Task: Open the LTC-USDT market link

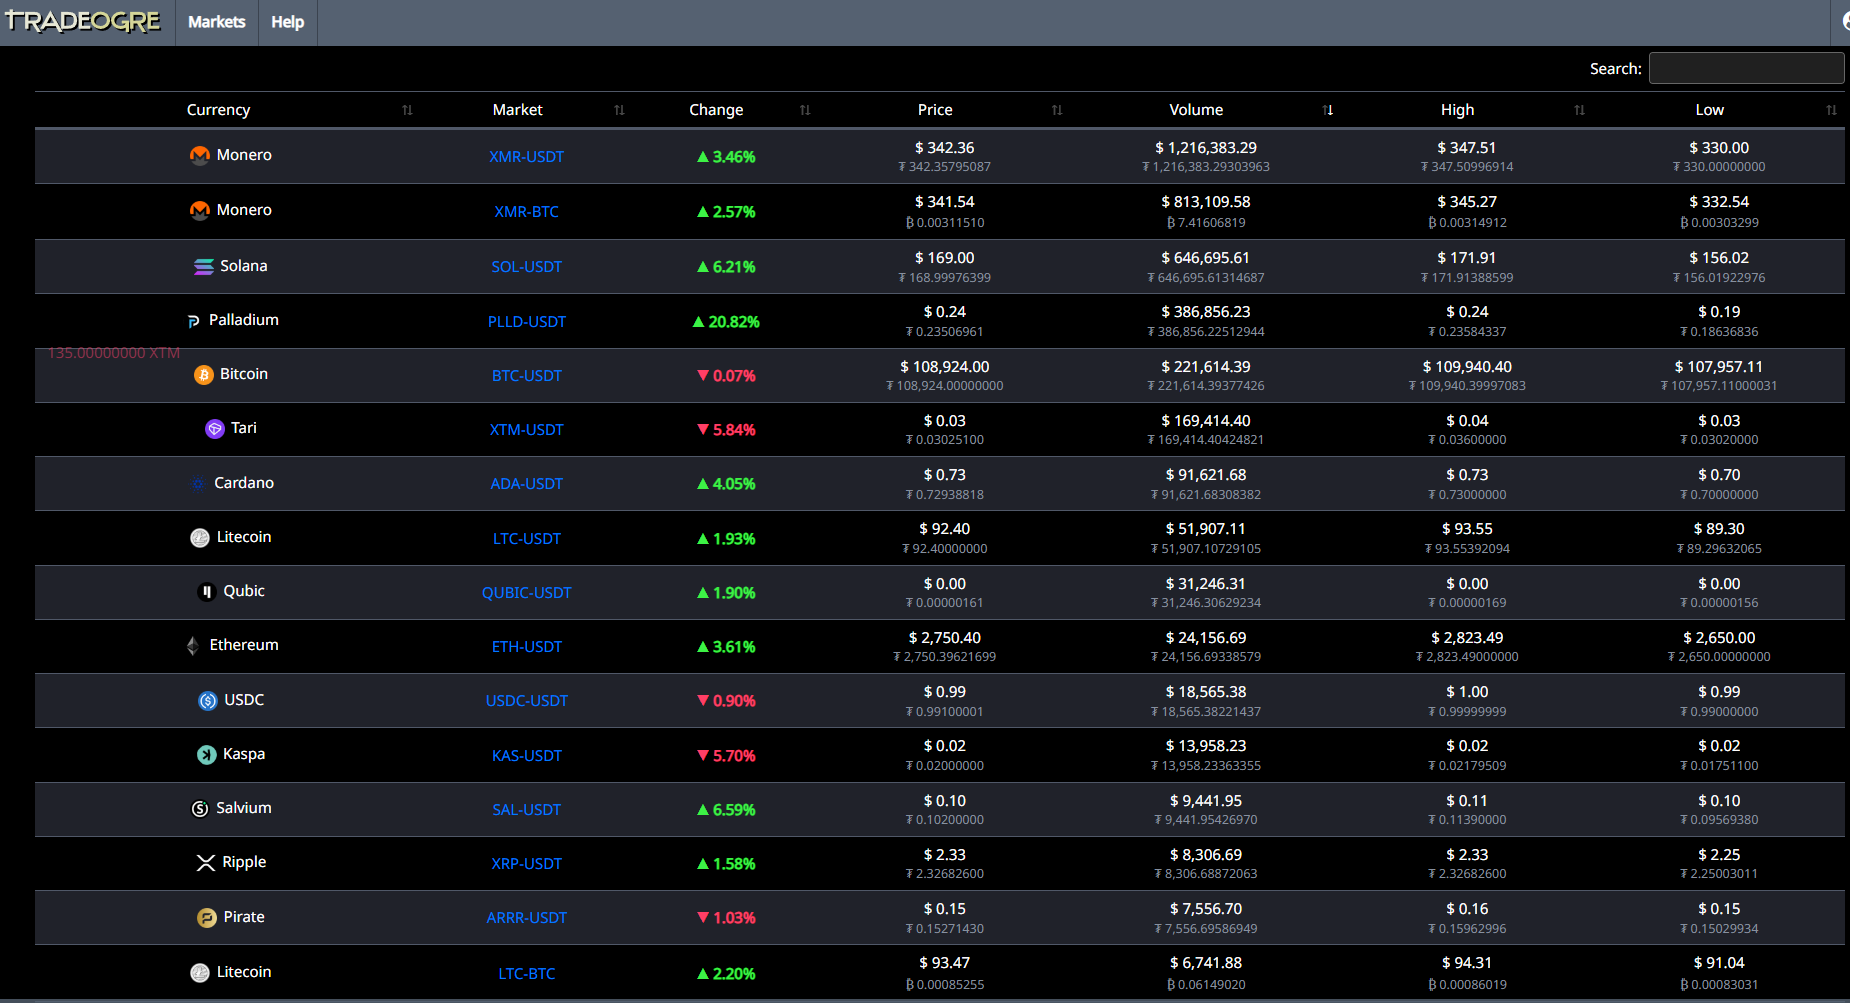Action: point(527,539)
